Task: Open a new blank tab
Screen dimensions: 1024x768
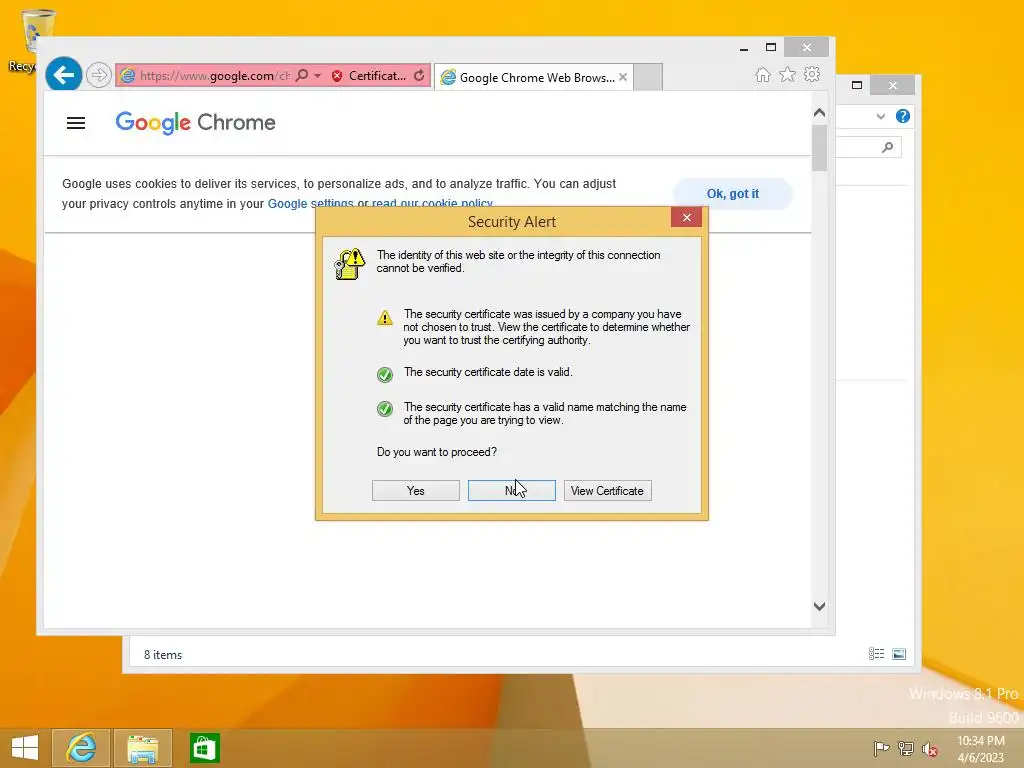Action: [x=648, y=77]
